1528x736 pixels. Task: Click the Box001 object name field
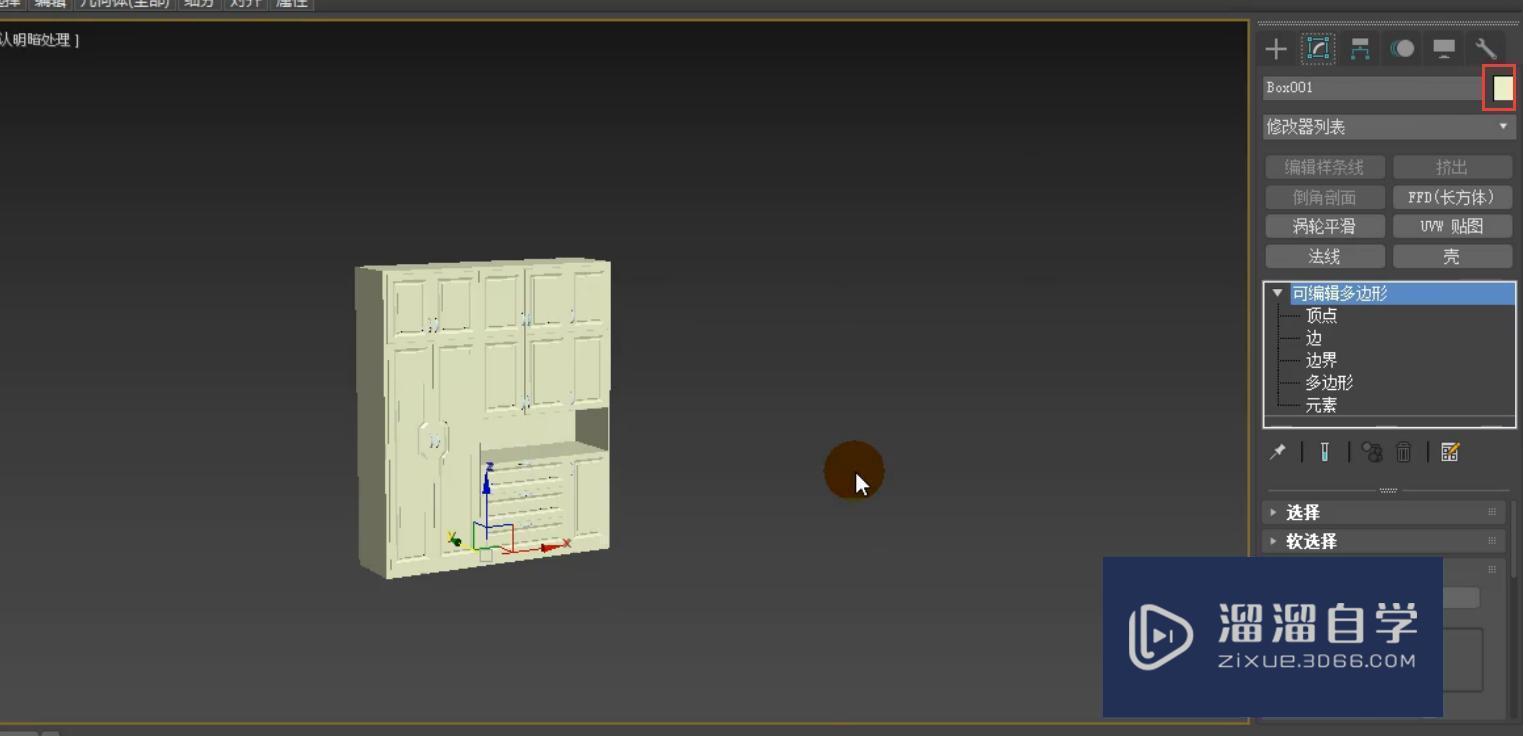point(1371,88)
